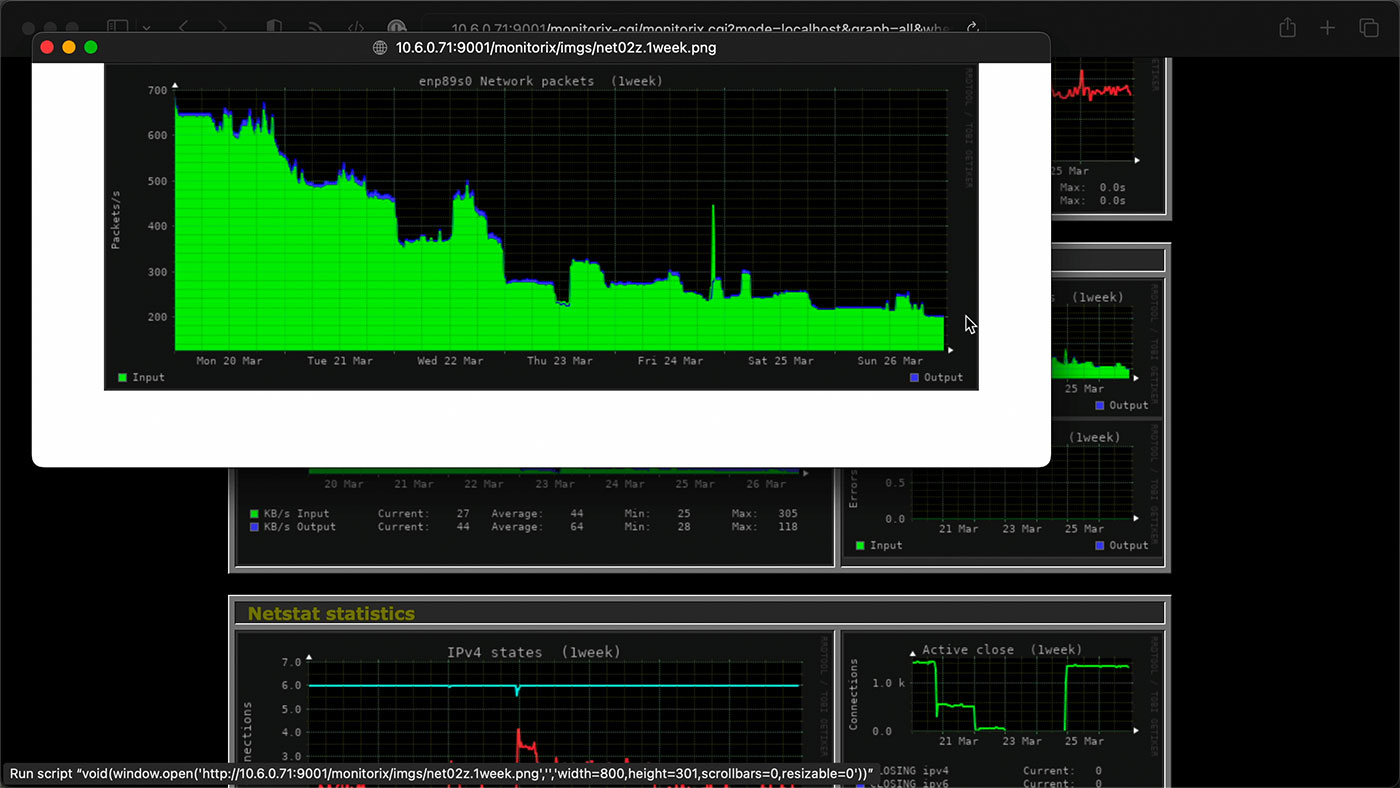1400x788 pixels.
Task: Click Average value 44 in KB/s Input row
Action: 576,514
